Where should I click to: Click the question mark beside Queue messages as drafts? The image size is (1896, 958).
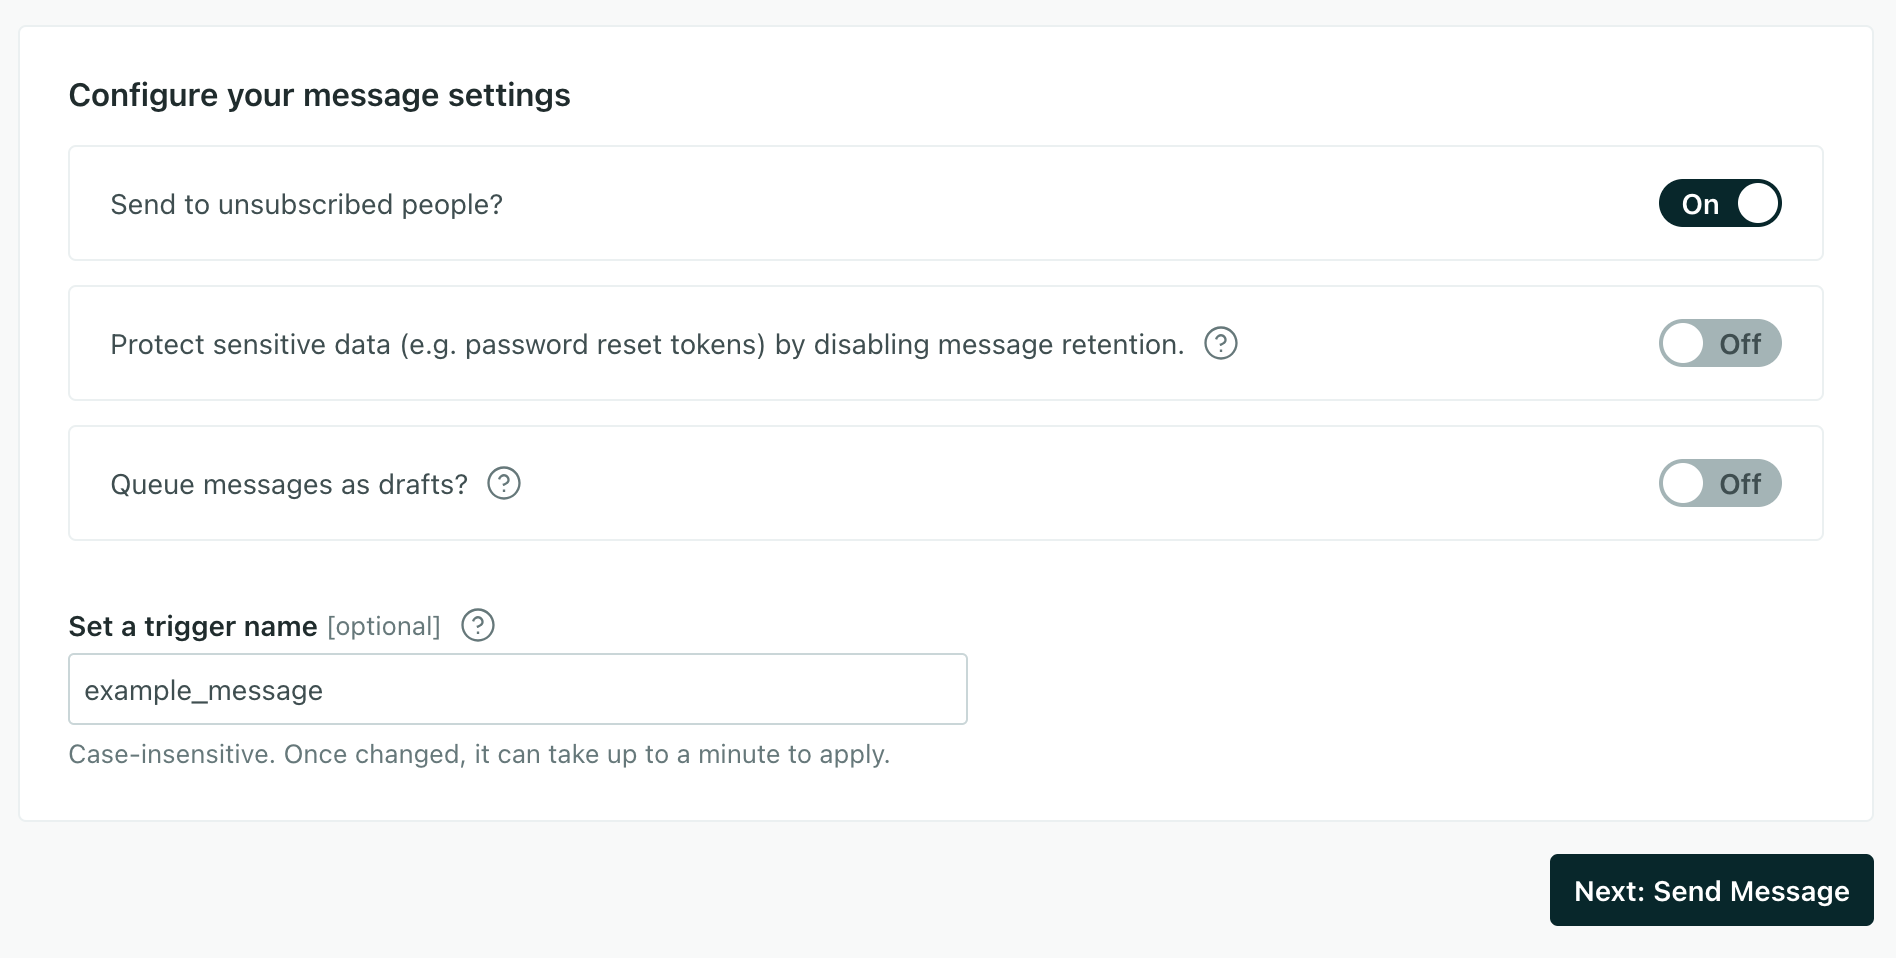click(505, 483)
